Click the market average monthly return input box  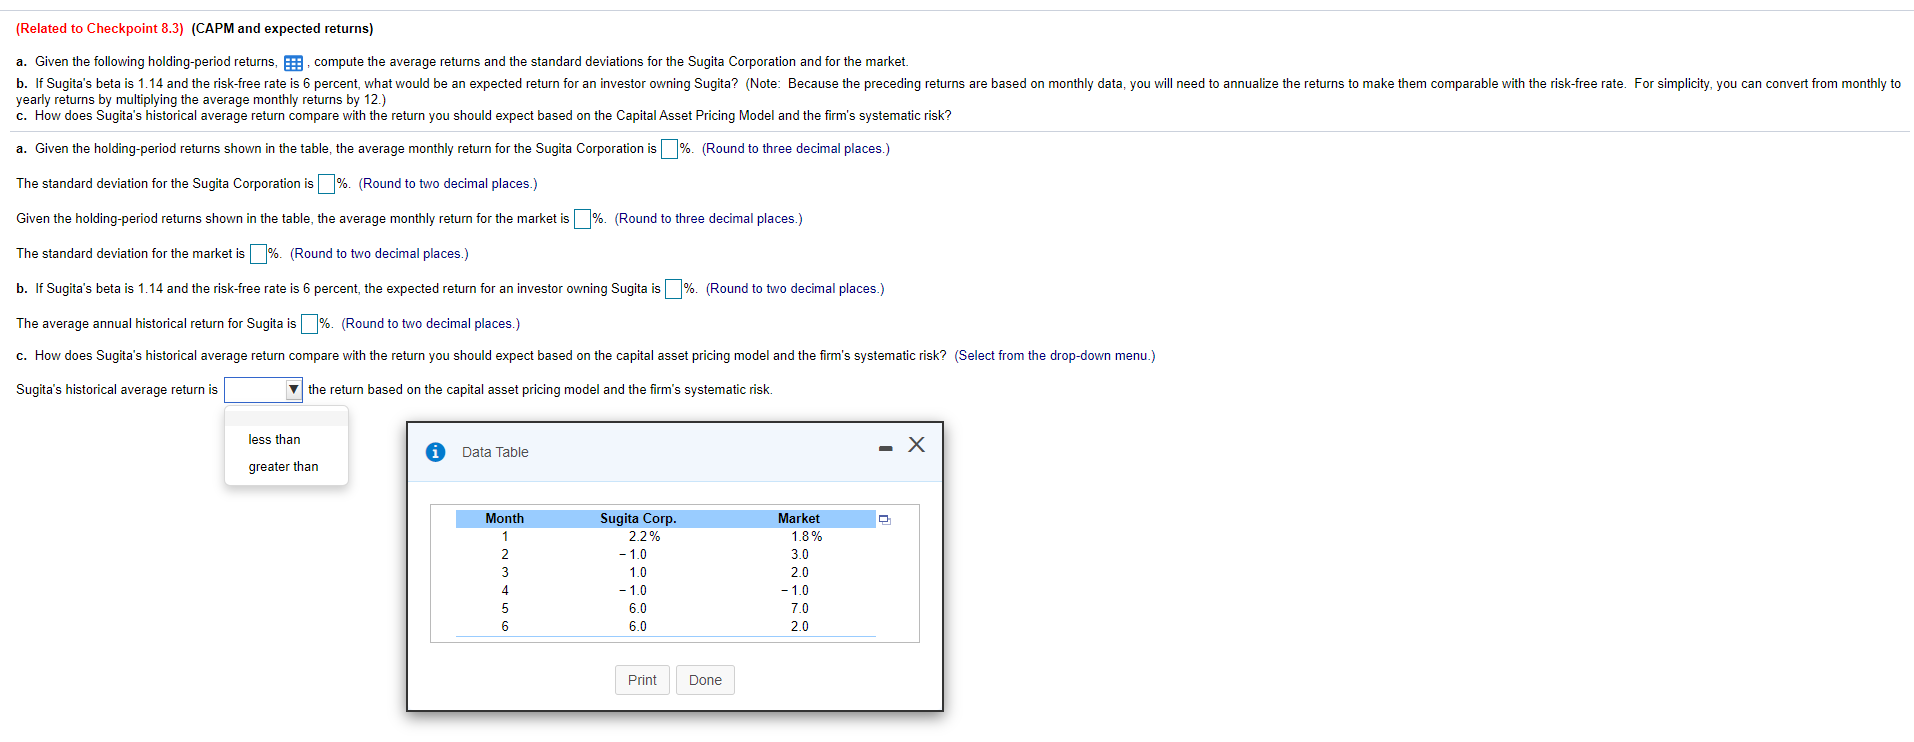click(x=583, y=219)
